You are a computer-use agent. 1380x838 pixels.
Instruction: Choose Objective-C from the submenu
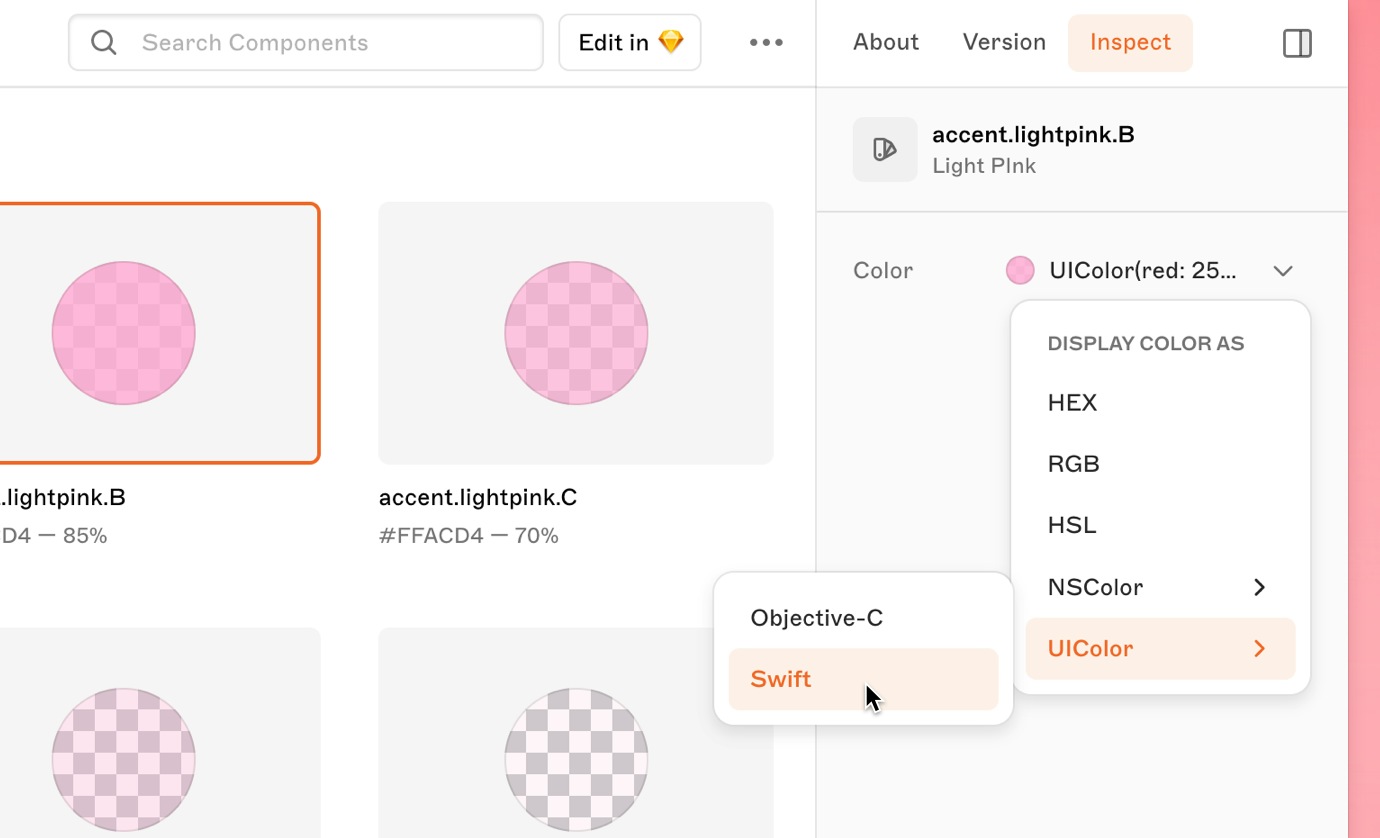tap(816, 617)
